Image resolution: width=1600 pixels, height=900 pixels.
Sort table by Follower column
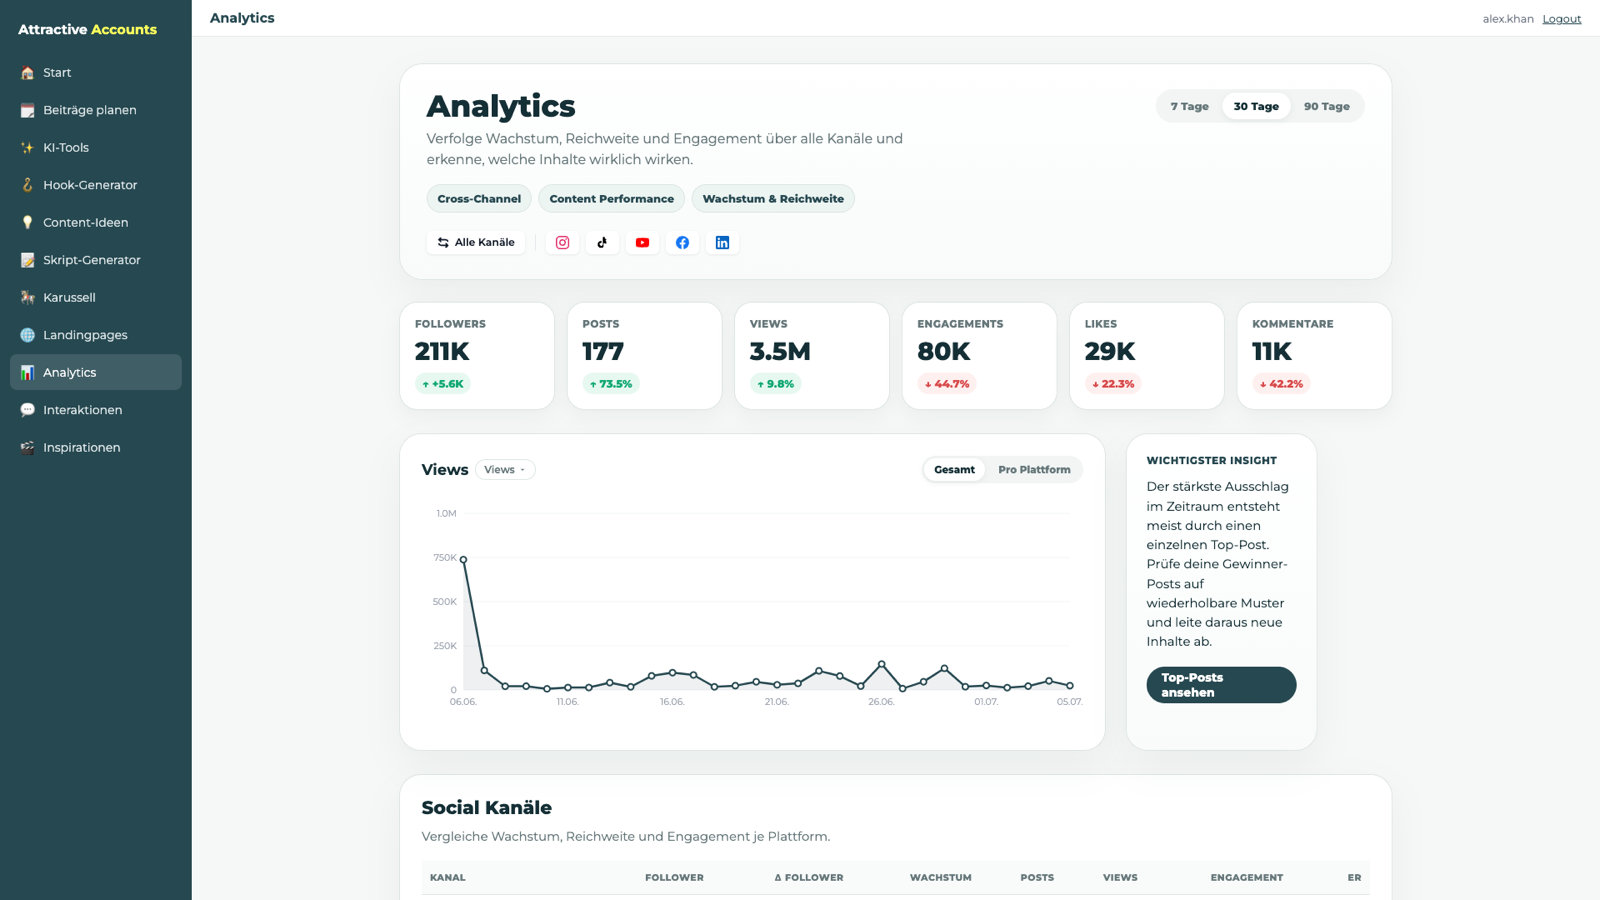click(674, 878)
